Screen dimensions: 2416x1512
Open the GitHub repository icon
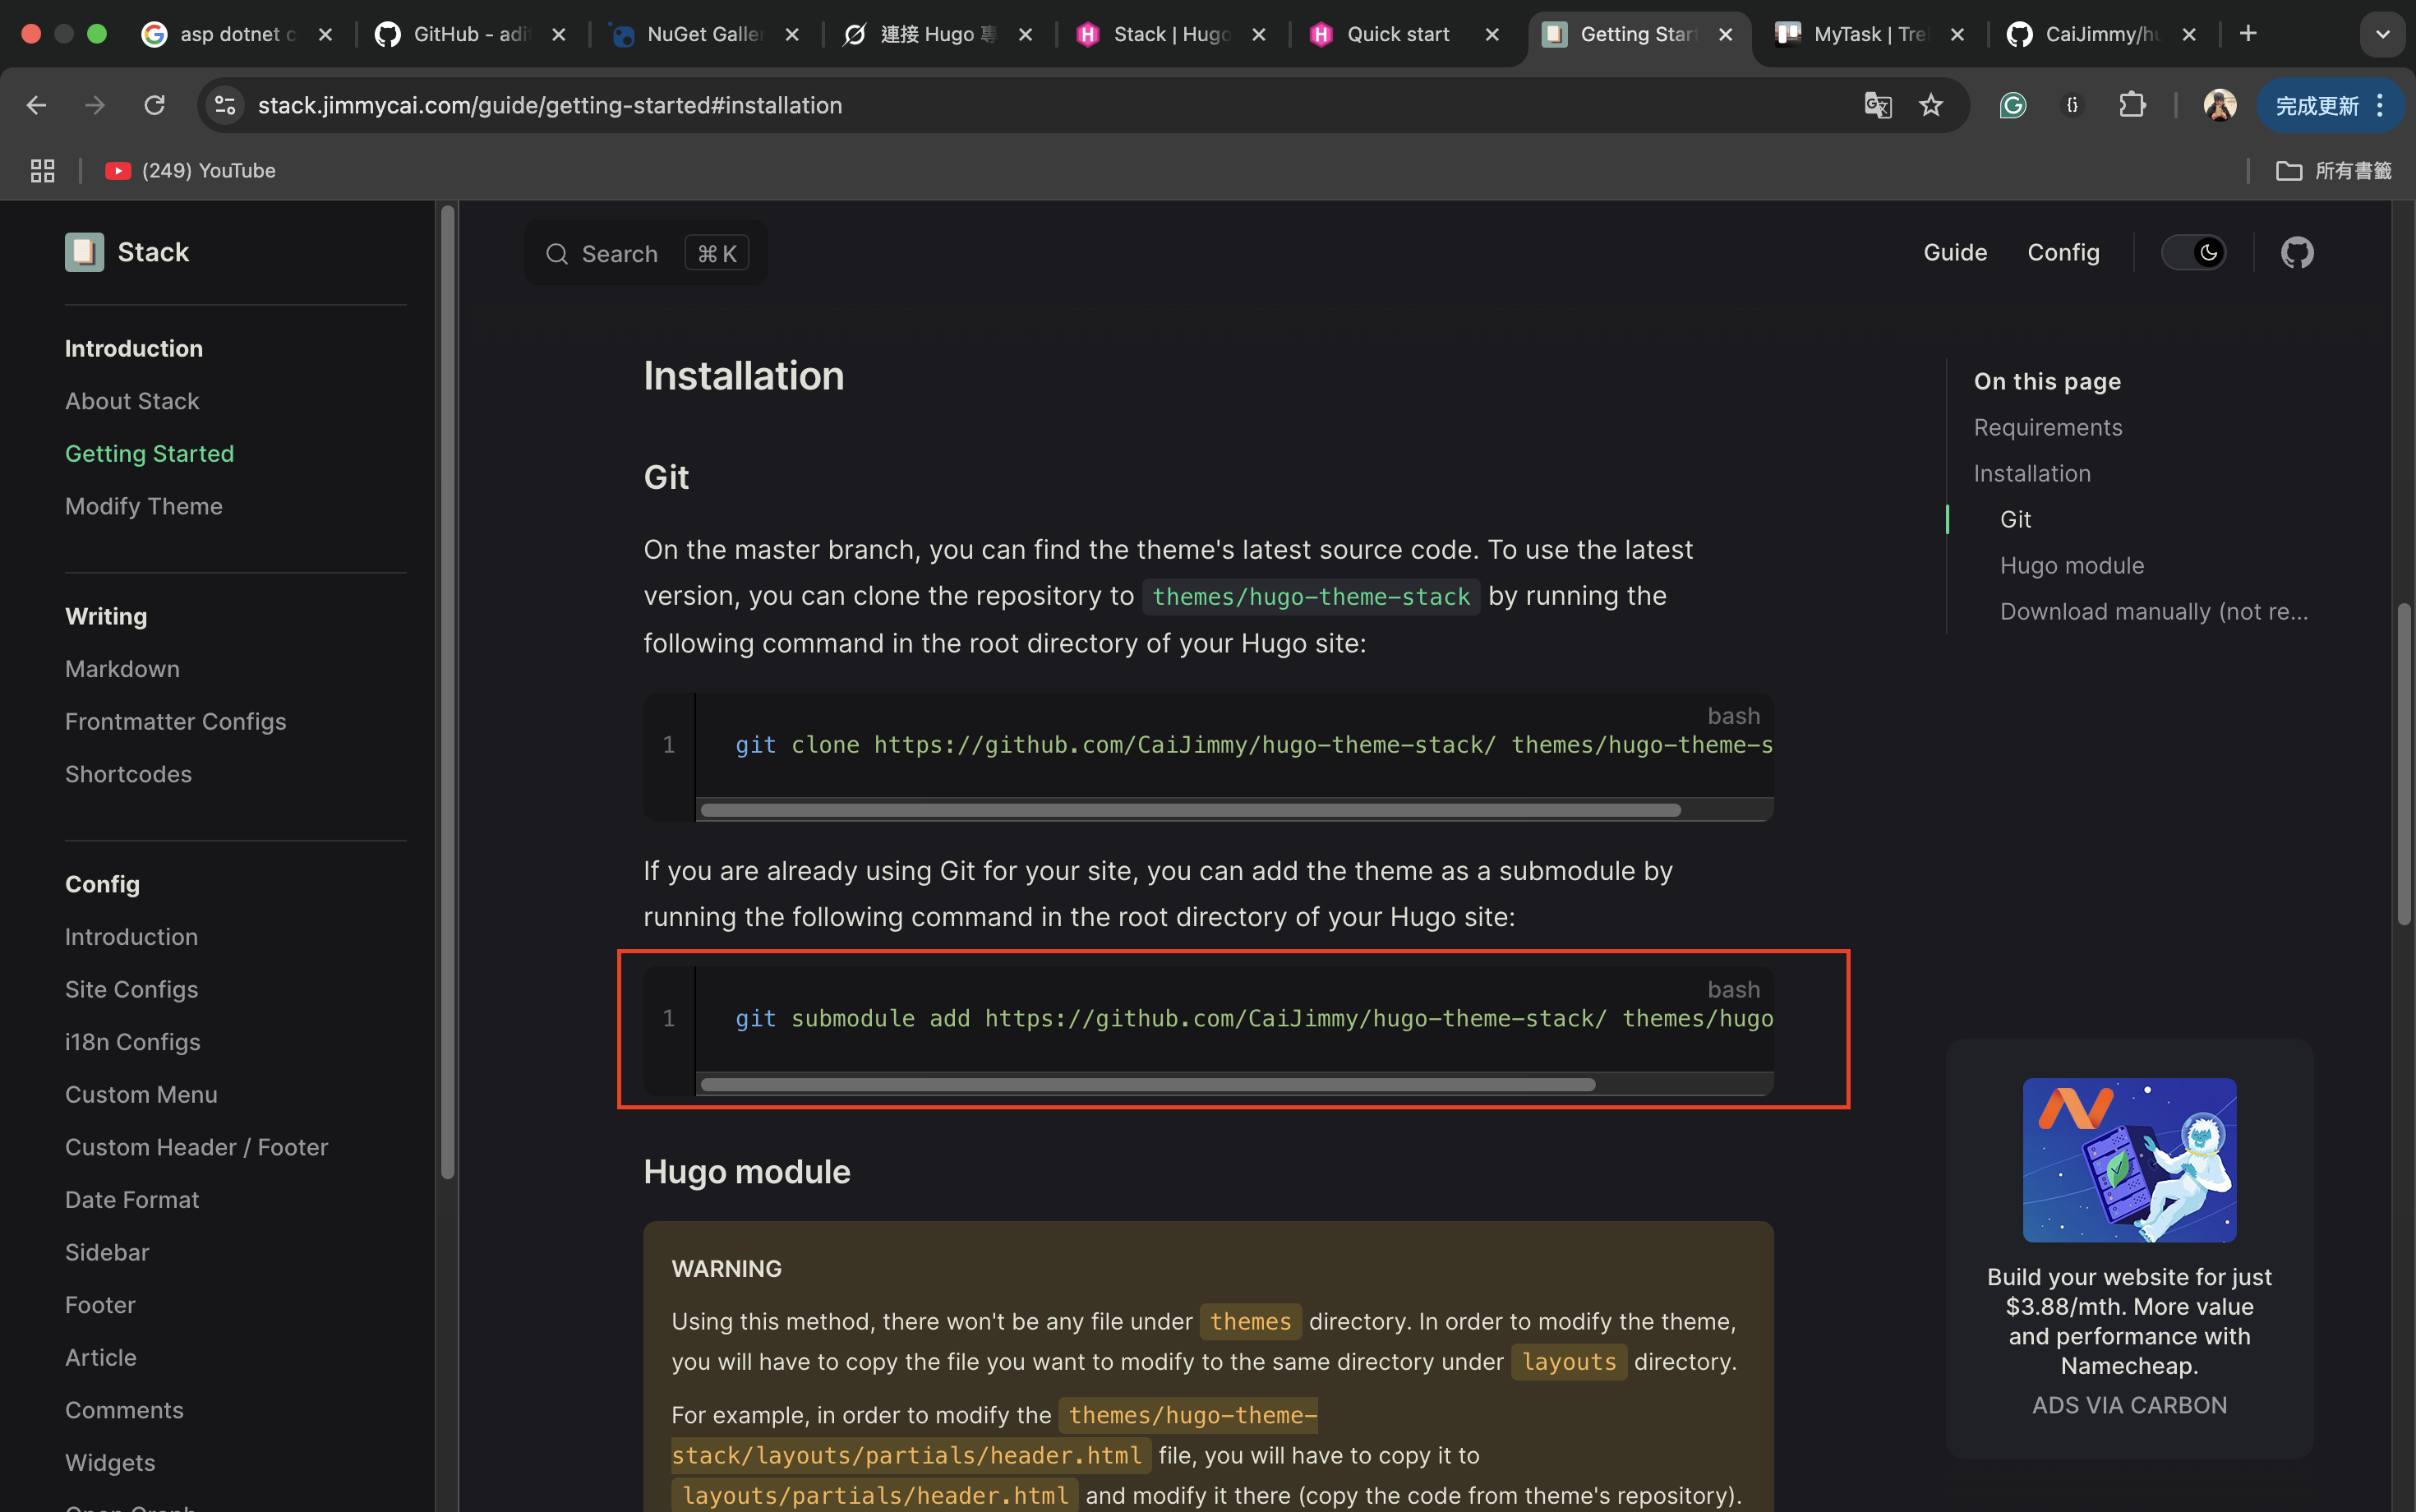(x=2296, y=252)
